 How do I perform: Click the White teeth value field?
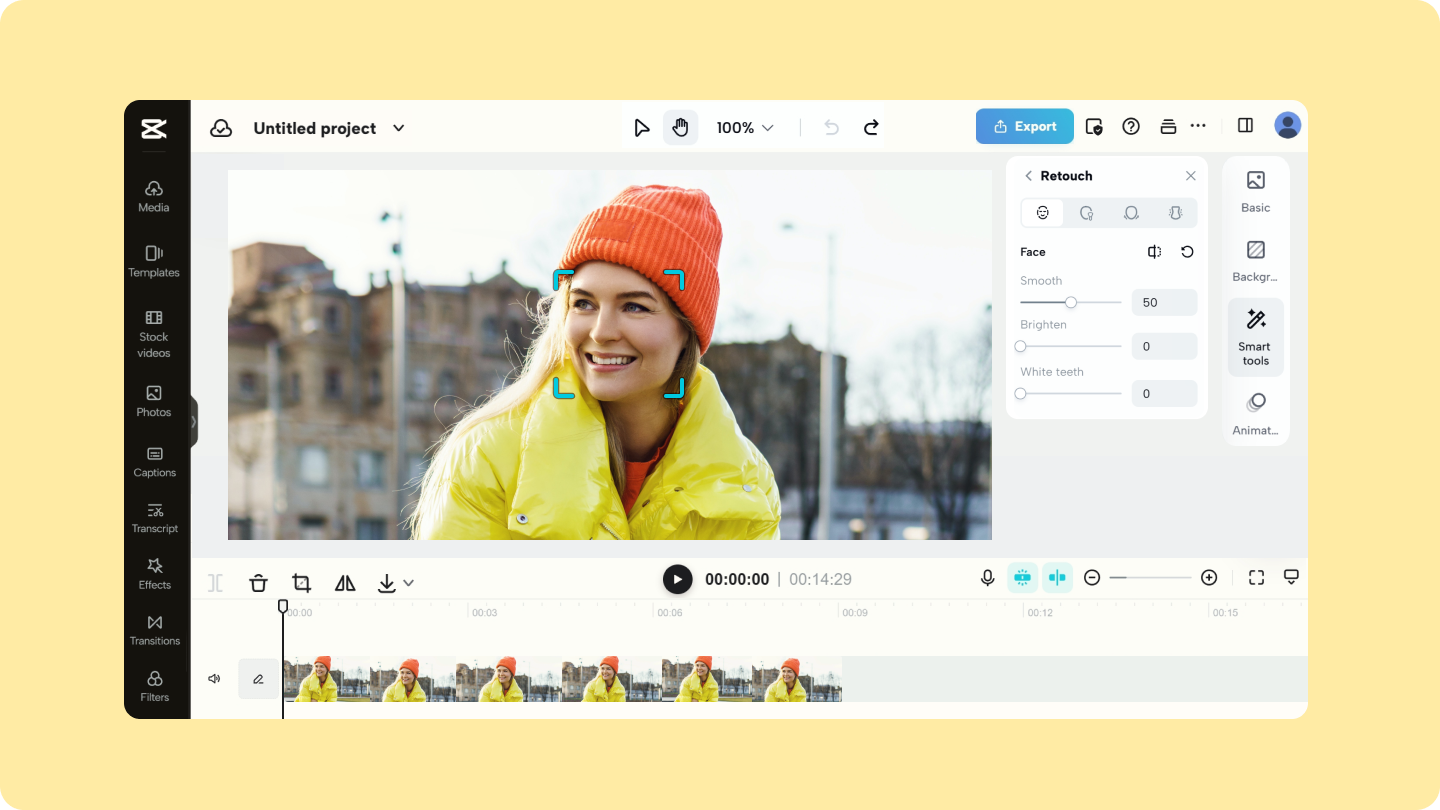coord(1164,393)
